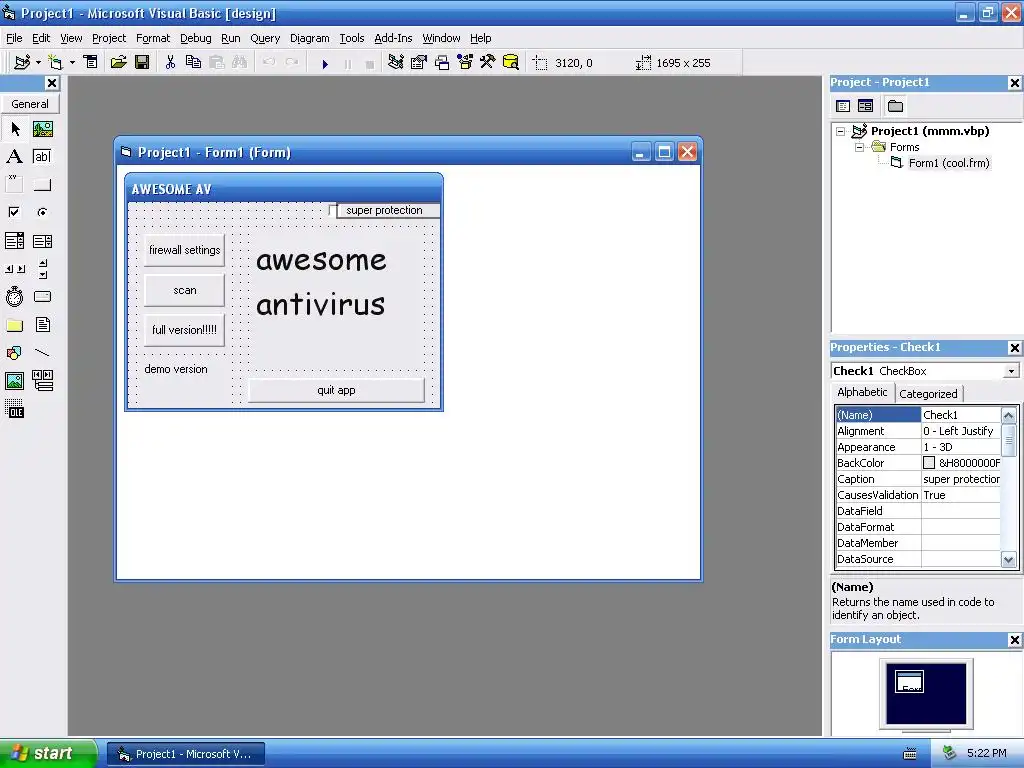This screenshot has height=768, width=1024.
Task: Open the Add Standard EXE Project dropdown arrow
Action: pos(38,63)
